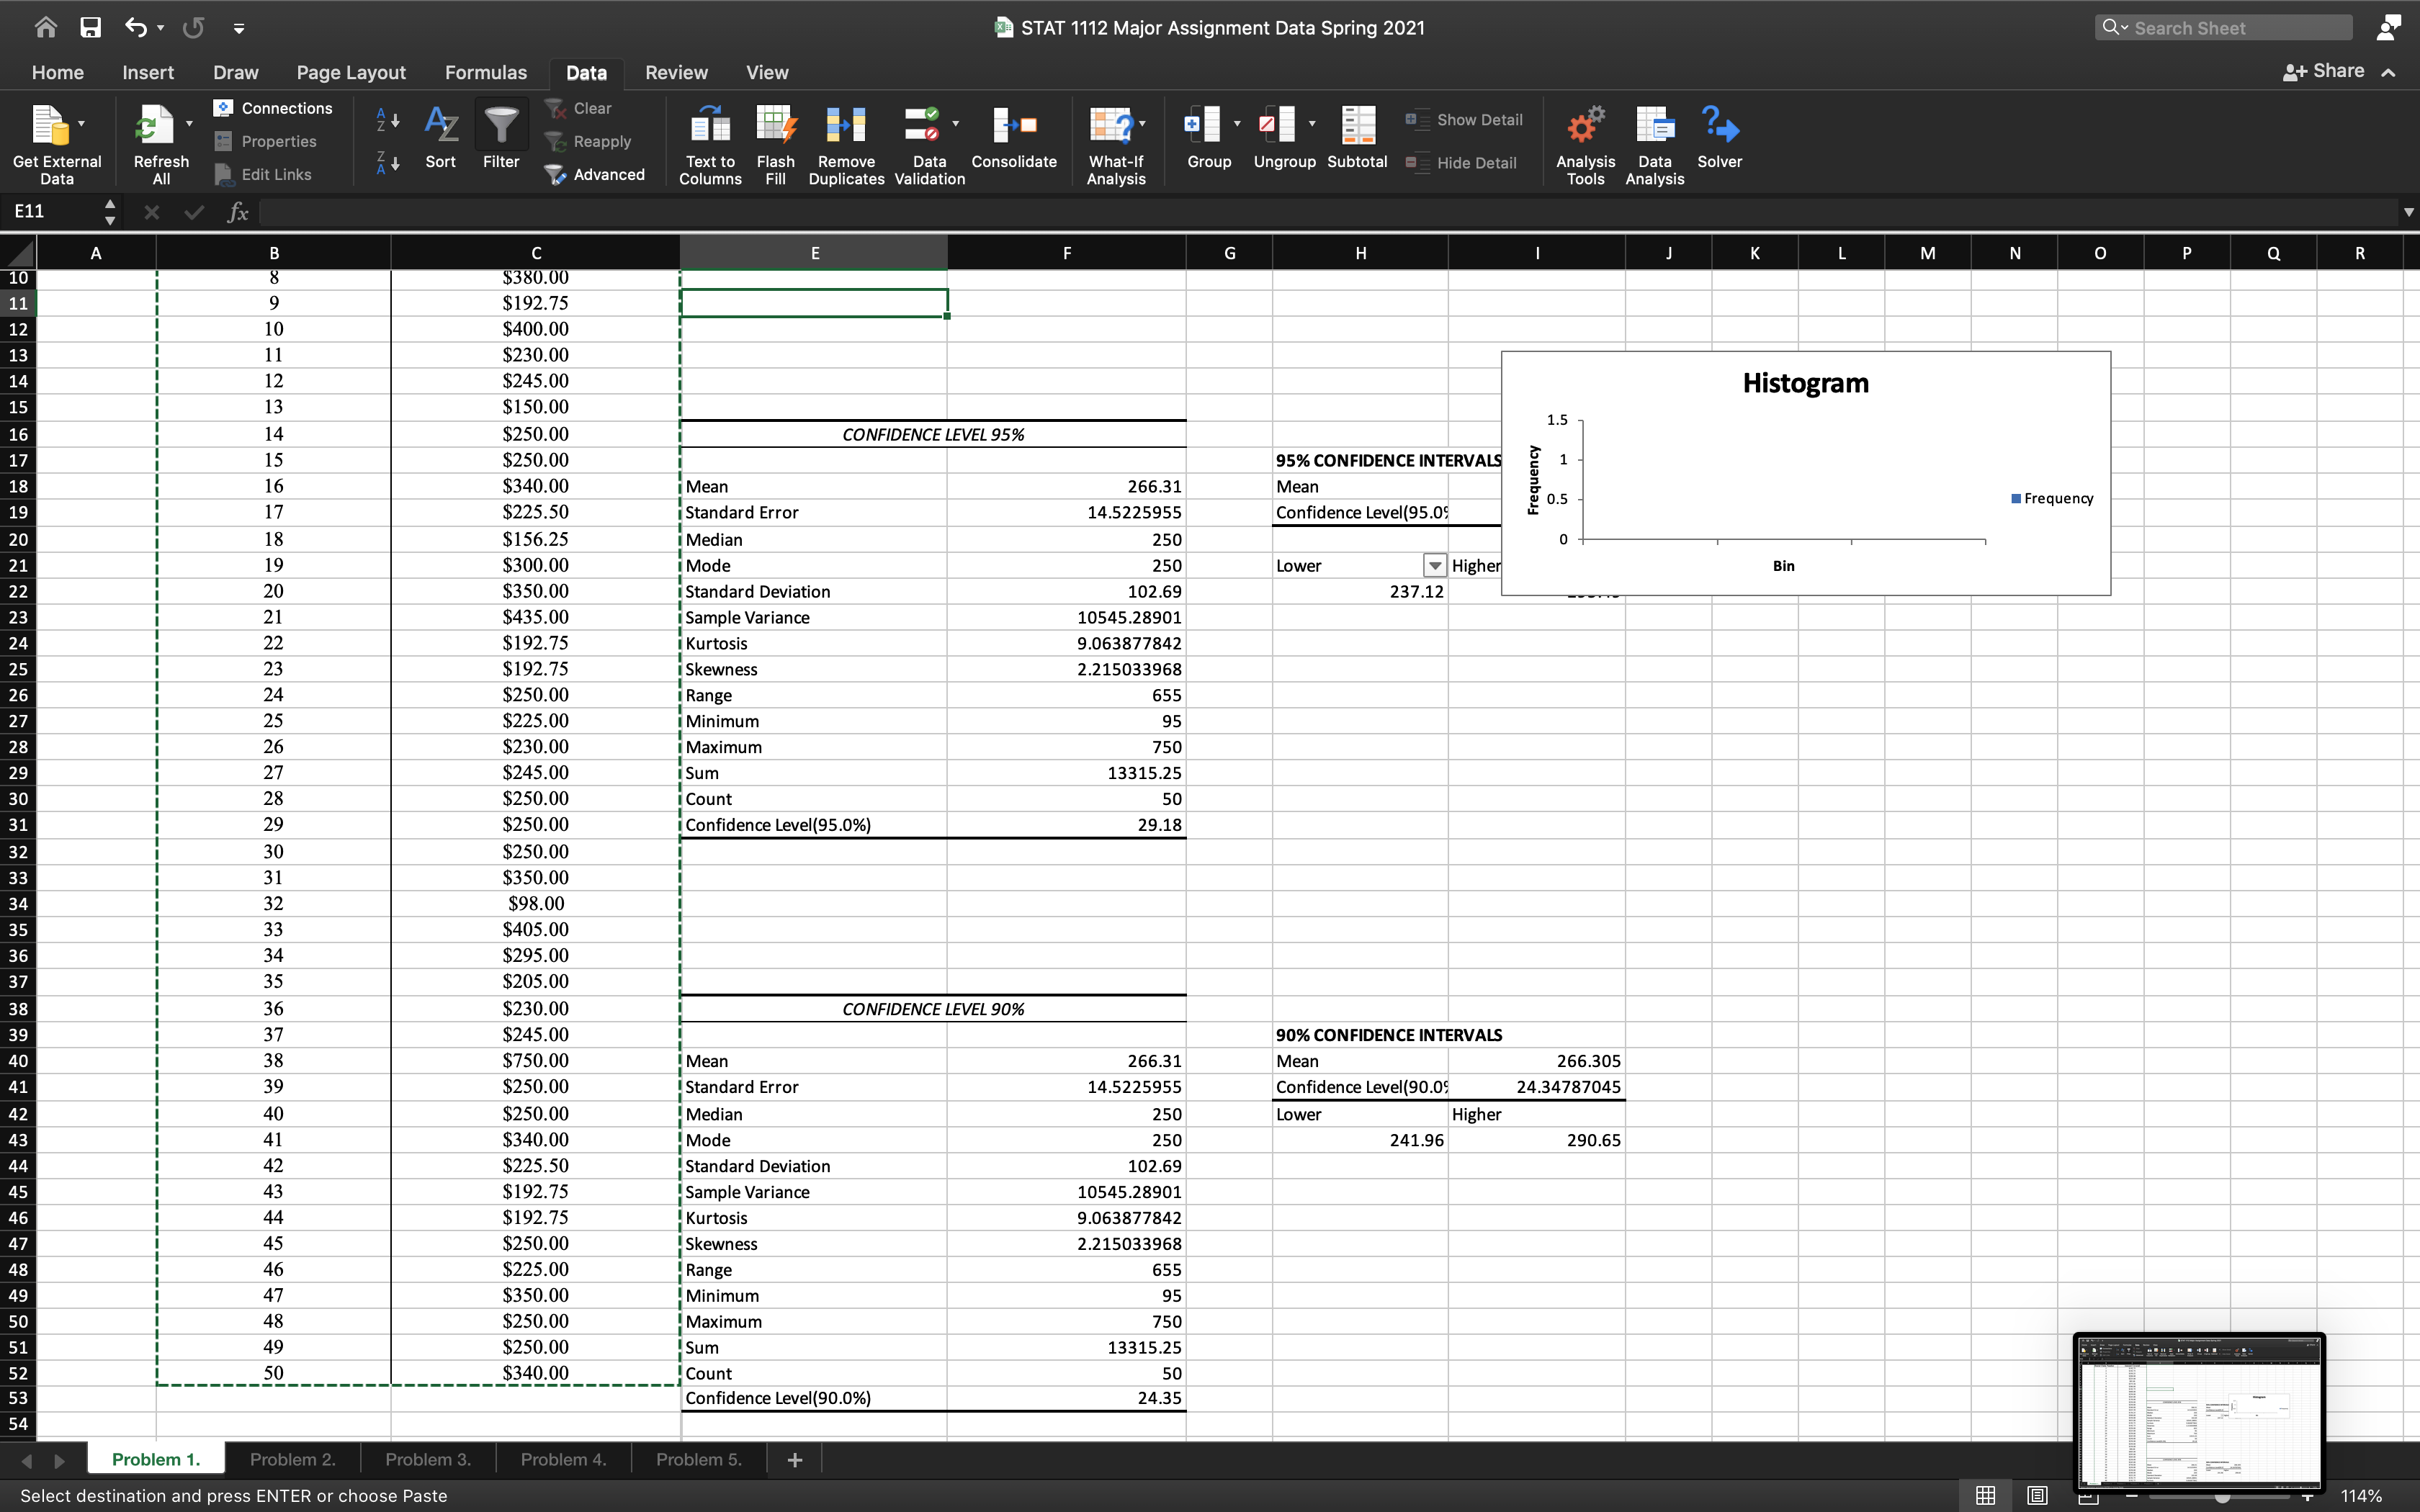This screenshot has width=2420, height=1512.
Task: Select Normal view in the status bar
Action: [1986, 1495]
